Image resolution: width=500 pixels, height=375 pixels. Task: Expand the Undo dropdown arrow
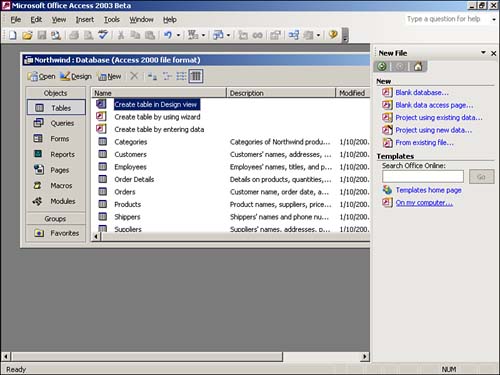[x=178, y=35]
